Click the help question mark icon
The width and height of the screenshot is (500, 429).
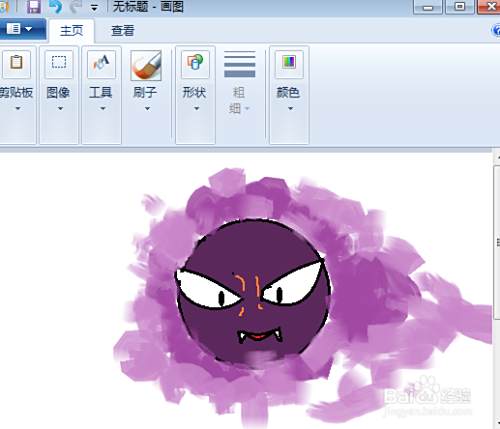pos(496,31)
